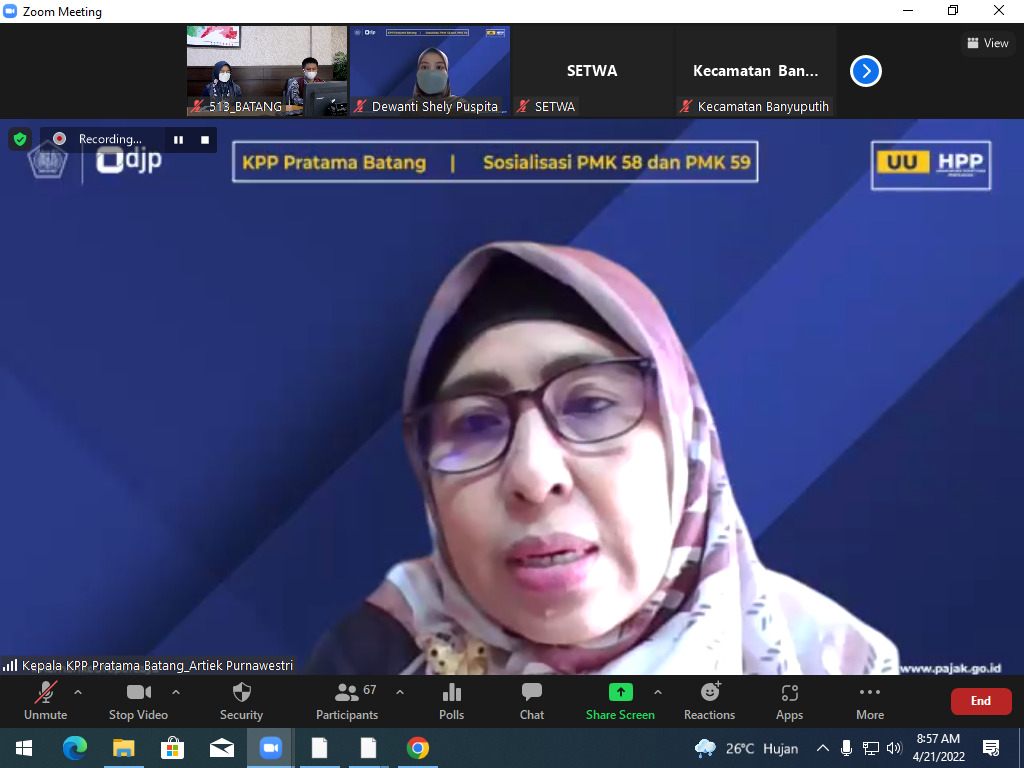The image size is (1024, 768).
Task: Show next participants with the blue arrow
Action: click(x=865, y=71)
